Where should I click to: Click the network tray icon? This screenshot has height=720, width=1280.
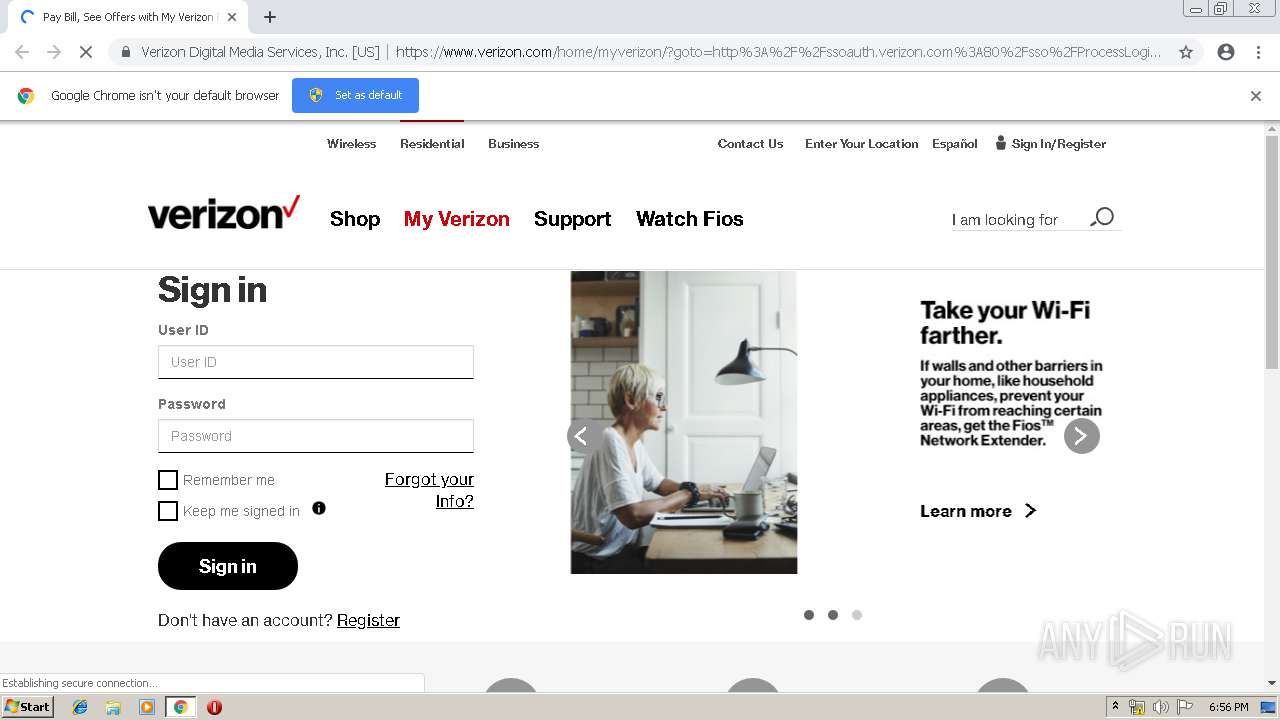[x=1137, y=707]
